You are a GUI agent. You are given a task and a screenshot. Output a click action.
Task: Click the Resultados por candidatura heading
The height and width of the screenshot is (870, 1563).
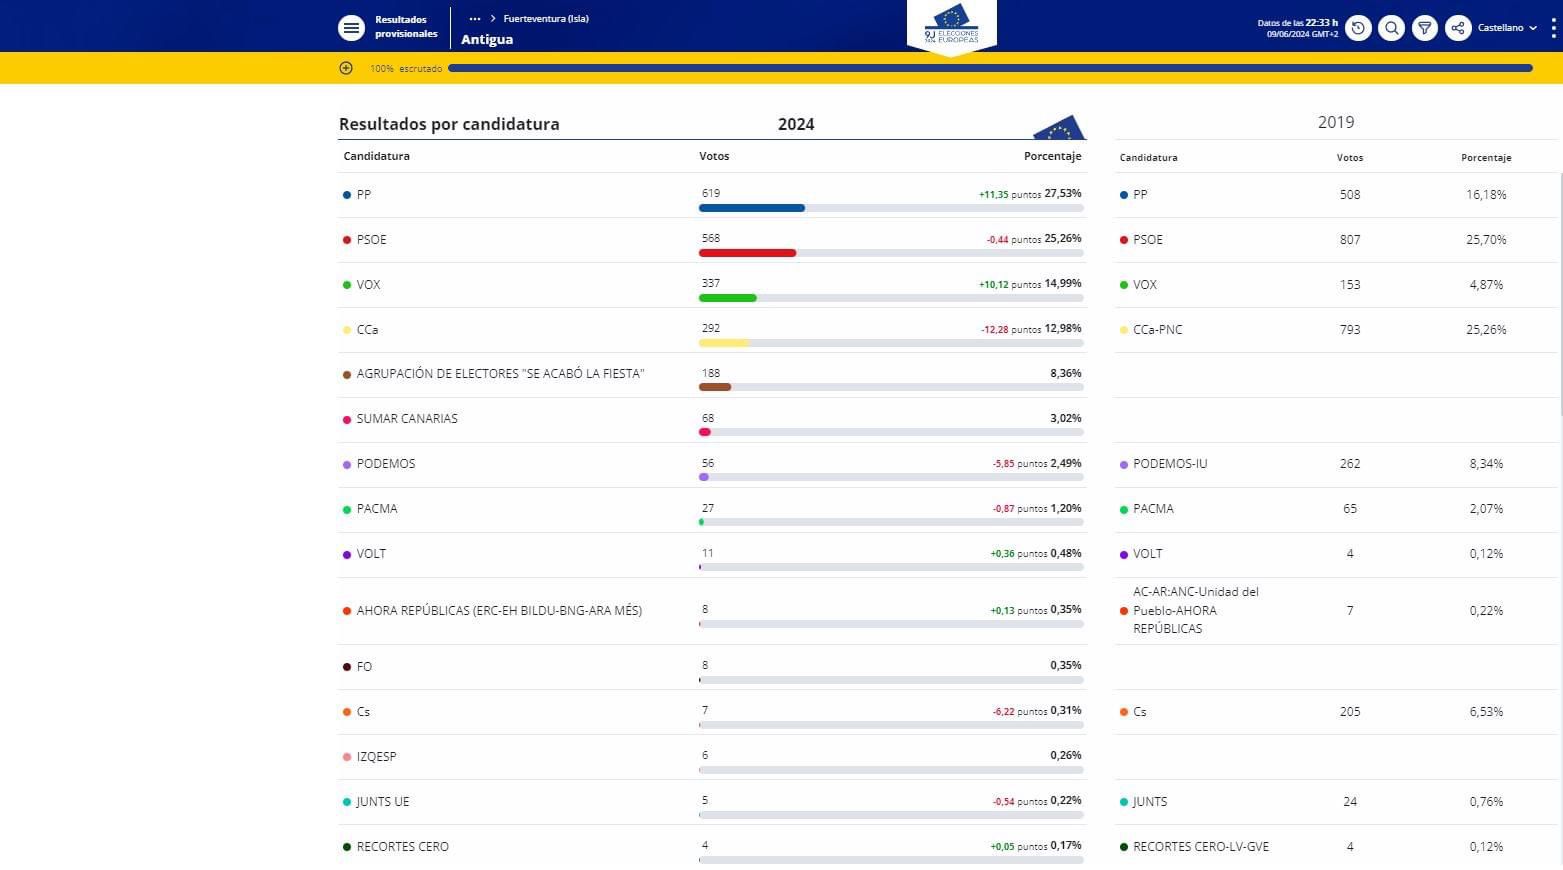click(449, 124)
